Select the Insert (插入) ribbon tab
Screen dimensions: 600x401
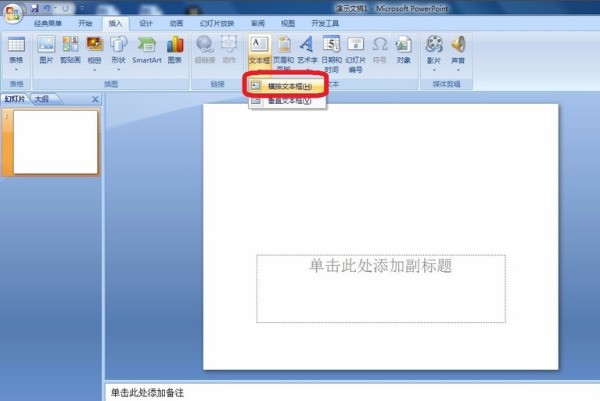[115, 23]
